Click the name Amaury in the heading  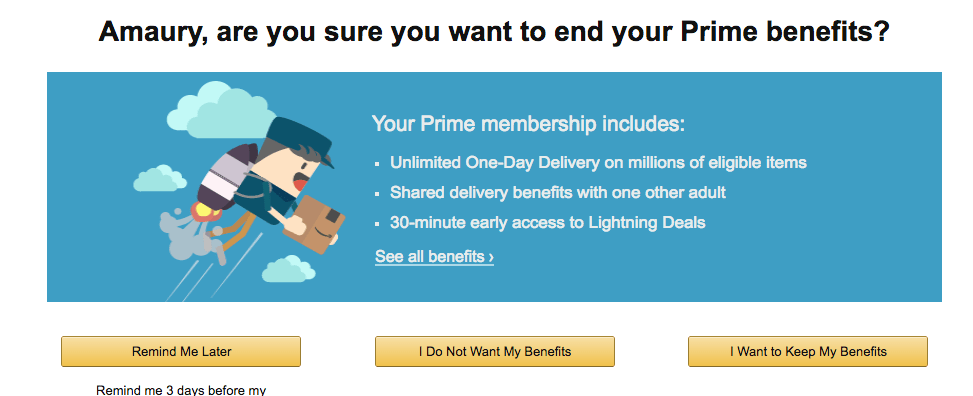point(154,31)
